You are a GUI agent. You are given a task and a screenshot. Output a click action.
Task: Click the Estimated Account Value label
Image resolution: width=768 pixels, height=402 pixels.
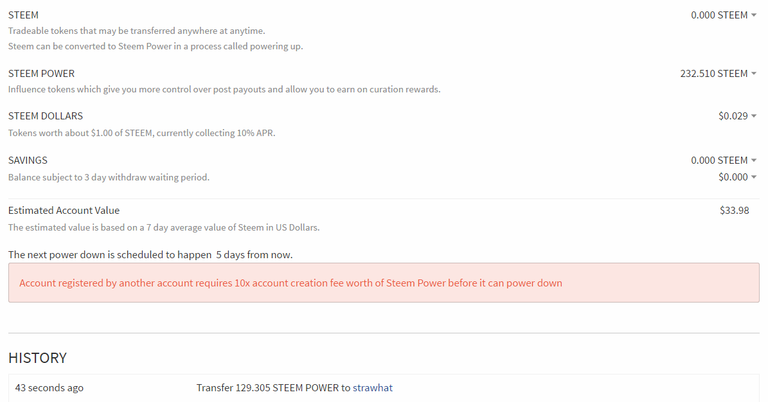click(x=64, y=210)
